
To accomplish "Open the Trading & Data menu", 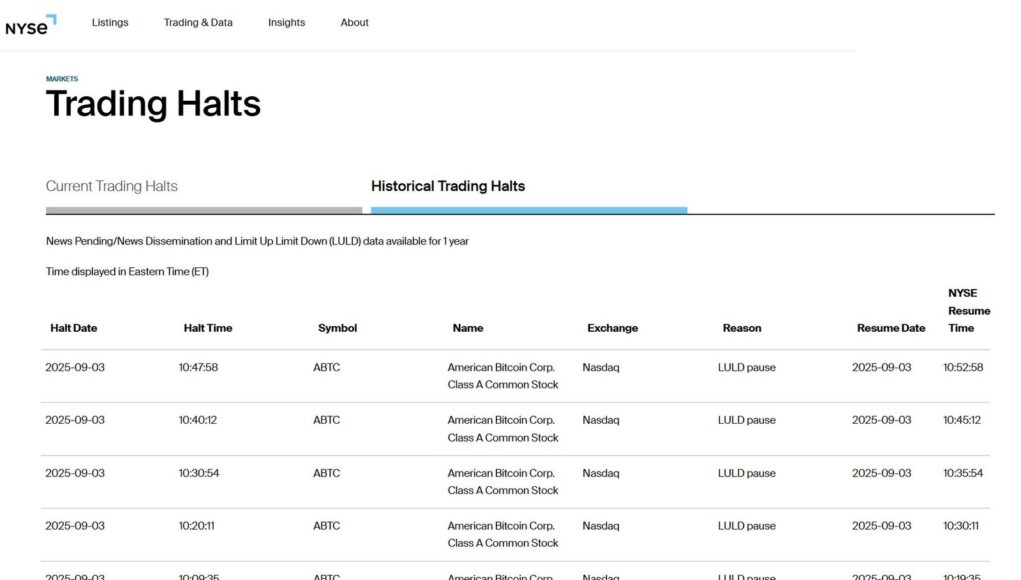I will click(x=198, y=22).
